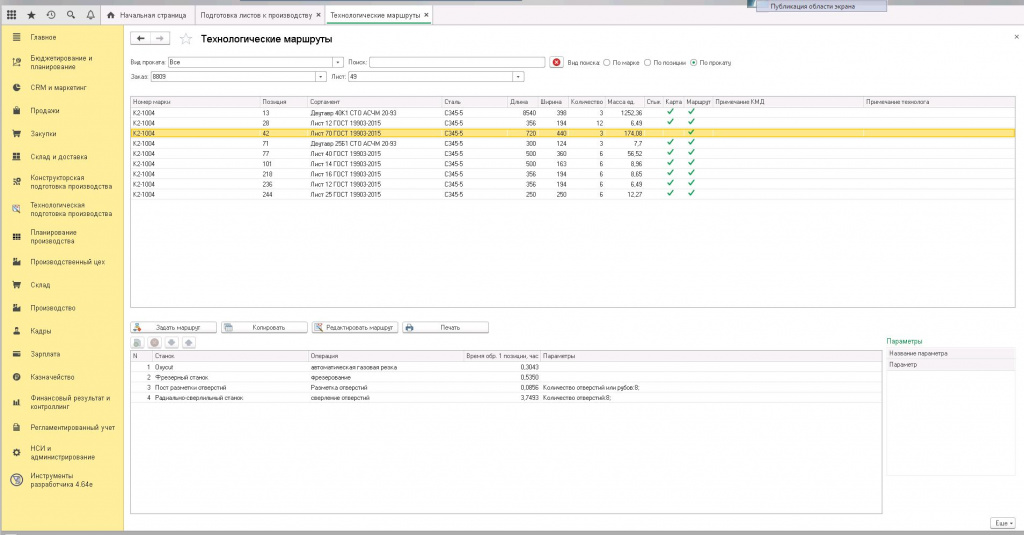Open CRM и маркетинг section
Screen dimensions: 1024x535
pyautogui.click(x=58, y=88)
